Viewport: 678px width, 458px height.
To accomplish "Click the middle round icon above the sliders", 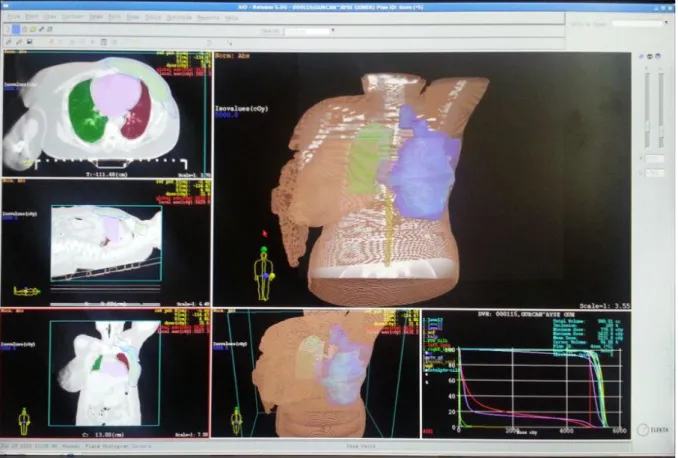I will click(x=649, y=56).
